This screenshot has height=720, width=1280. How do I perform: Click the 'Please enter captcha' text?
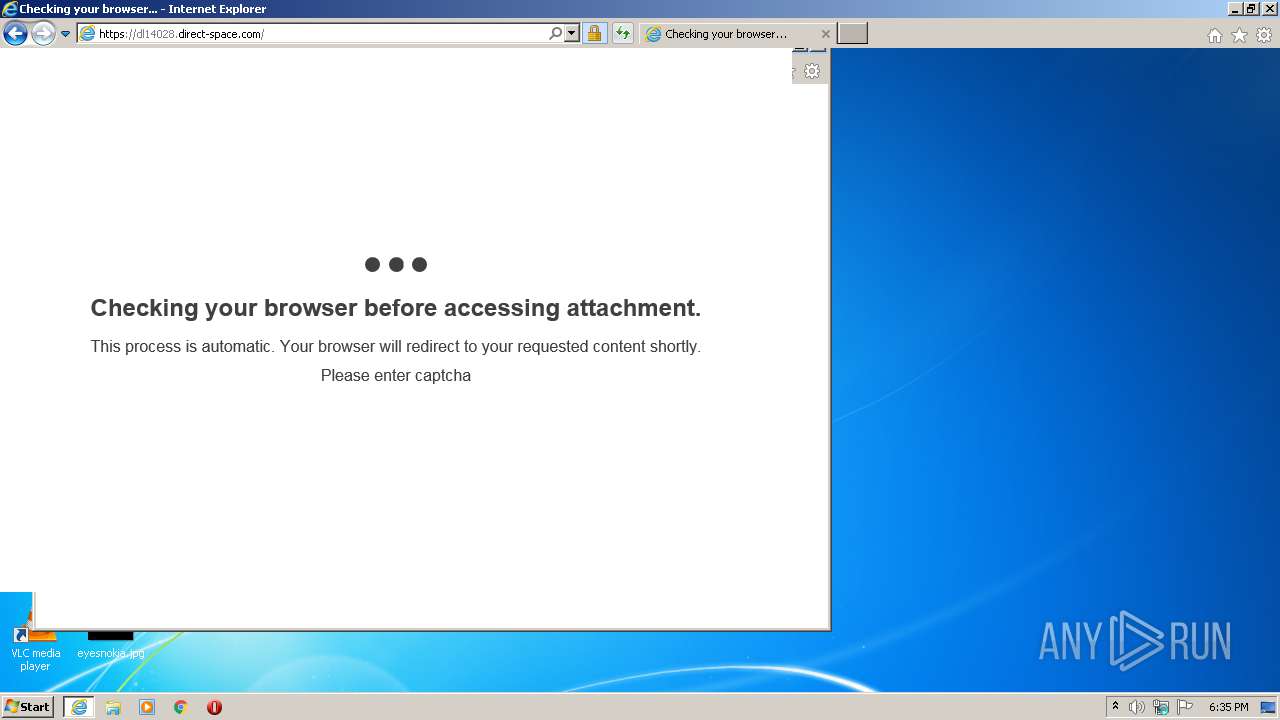(396, 376)
